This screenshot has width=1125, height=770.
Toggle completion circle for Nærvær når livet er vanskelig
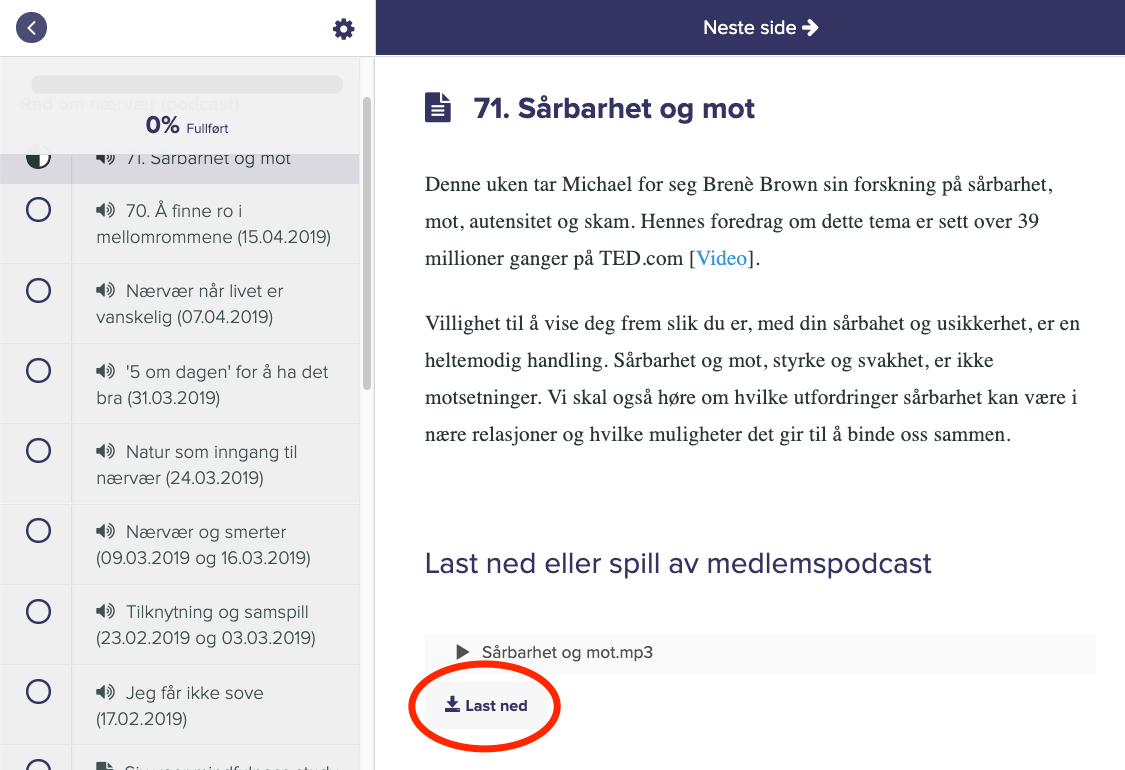(x=38, y=291)
